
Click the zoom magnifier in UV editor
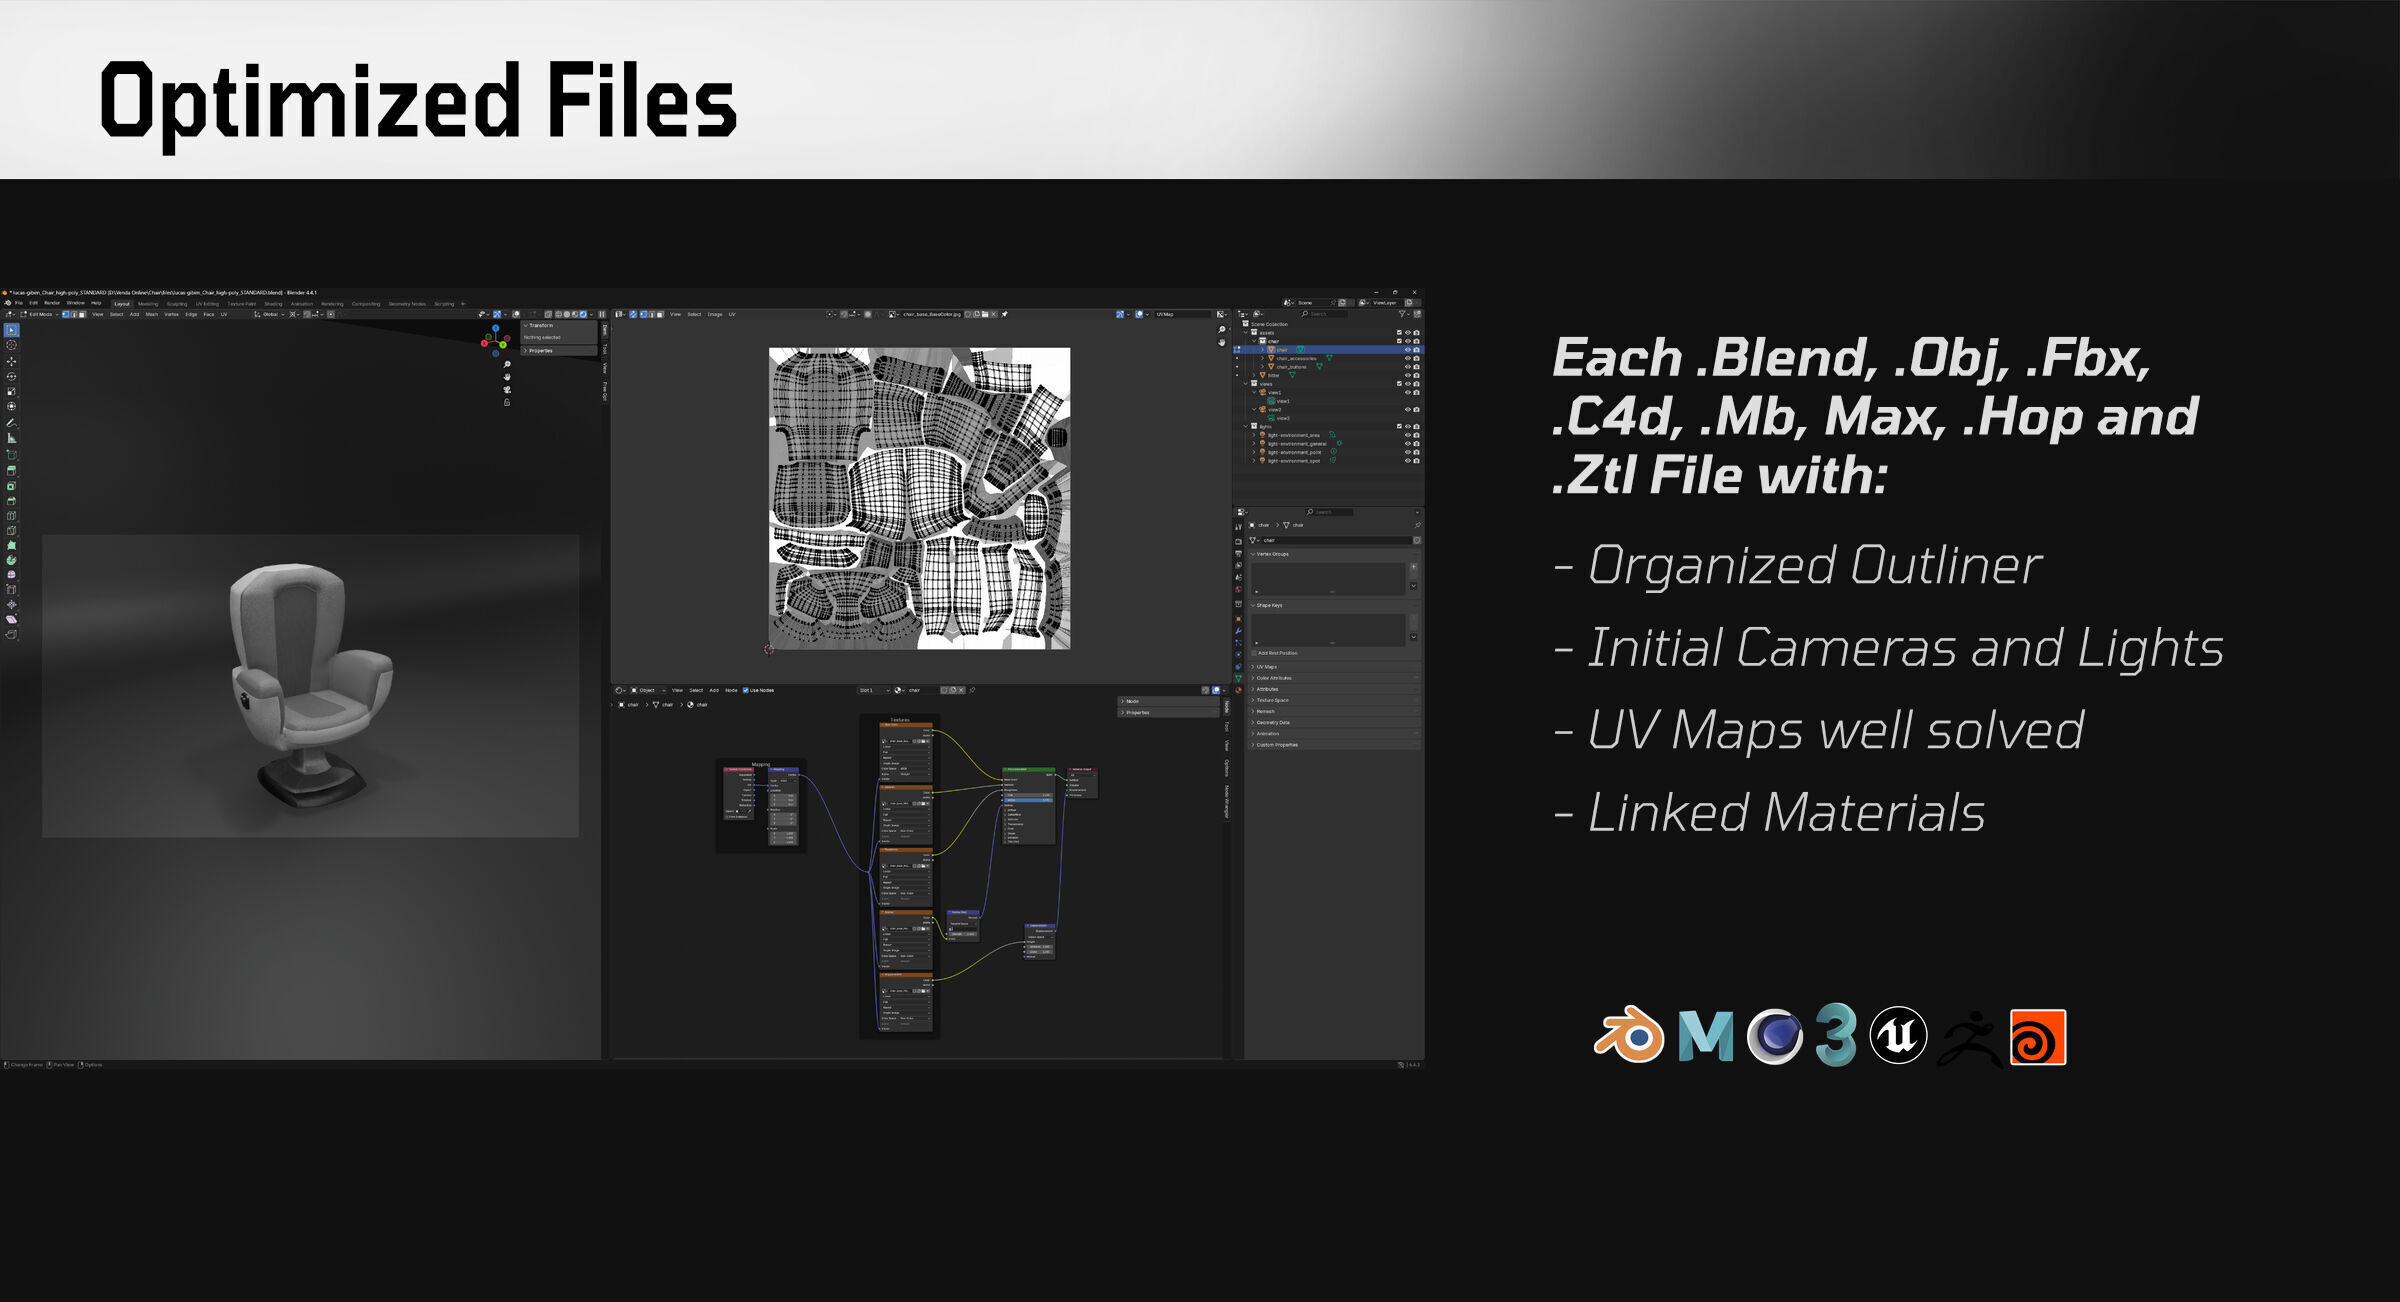(1221, 329)
